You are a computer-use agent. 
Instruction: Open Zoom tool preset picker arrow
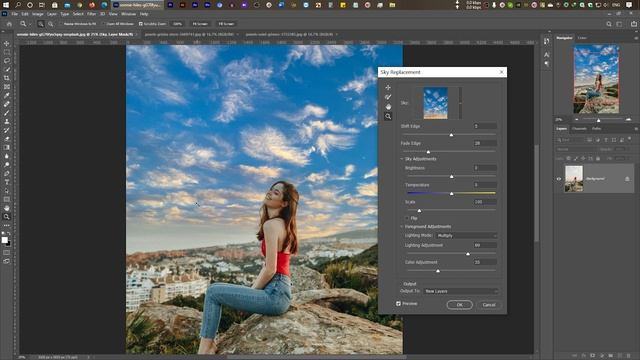[x=29, y=24]
